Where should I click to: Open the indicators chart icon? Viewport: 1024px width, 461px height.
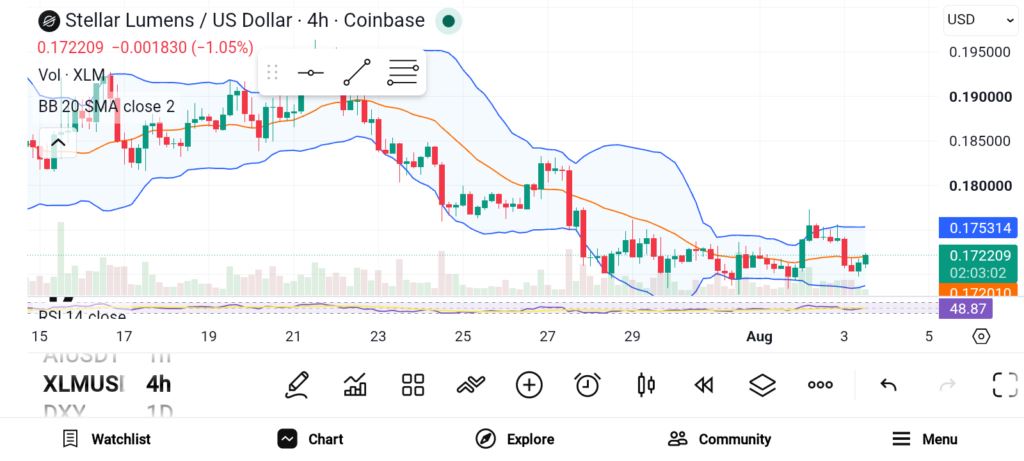click(x=355, y=385)
